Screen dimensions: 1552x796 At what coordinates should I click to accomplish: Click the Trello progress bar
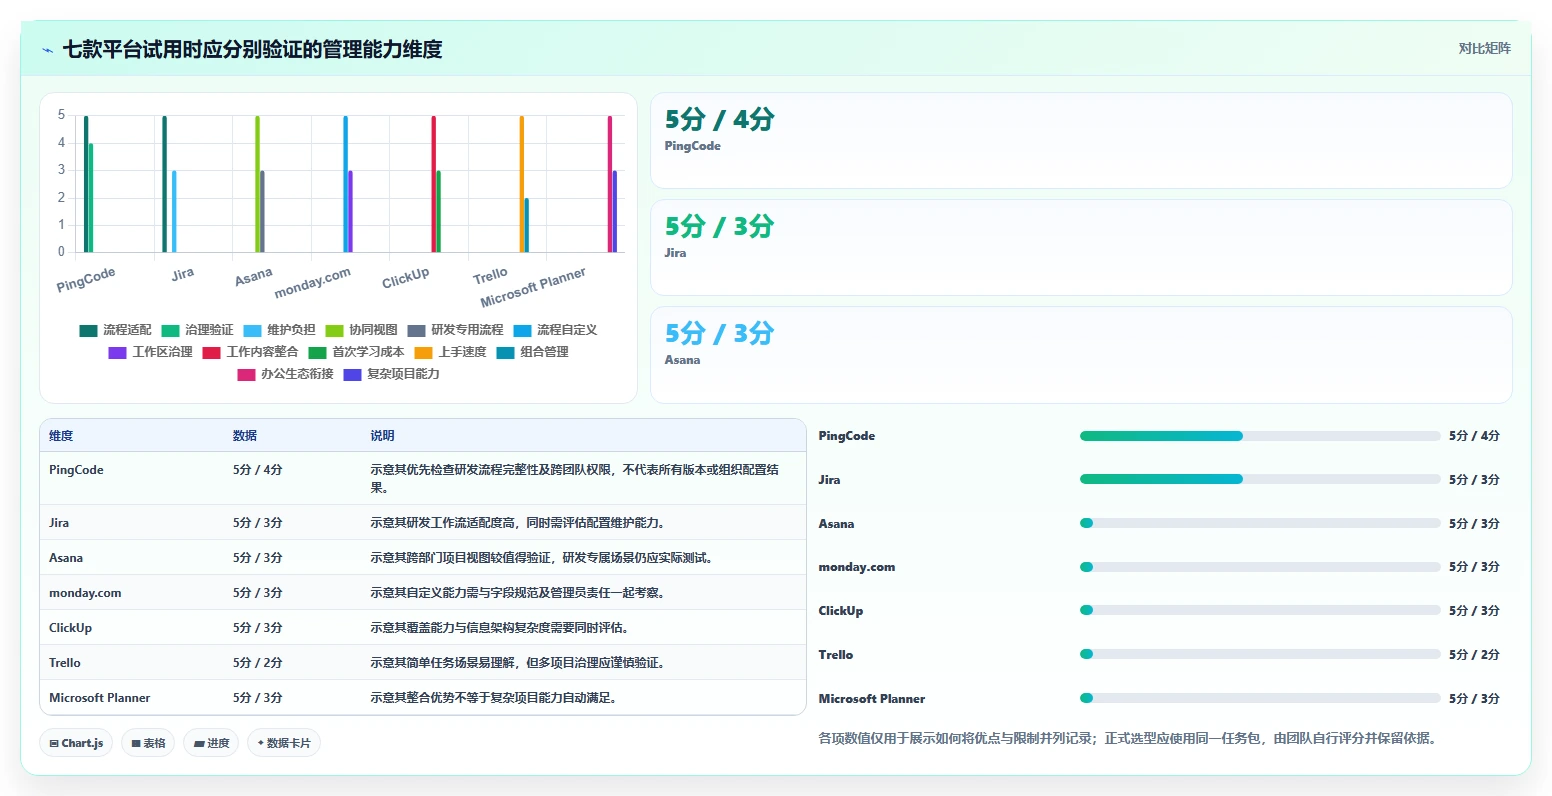(1260, 654)
